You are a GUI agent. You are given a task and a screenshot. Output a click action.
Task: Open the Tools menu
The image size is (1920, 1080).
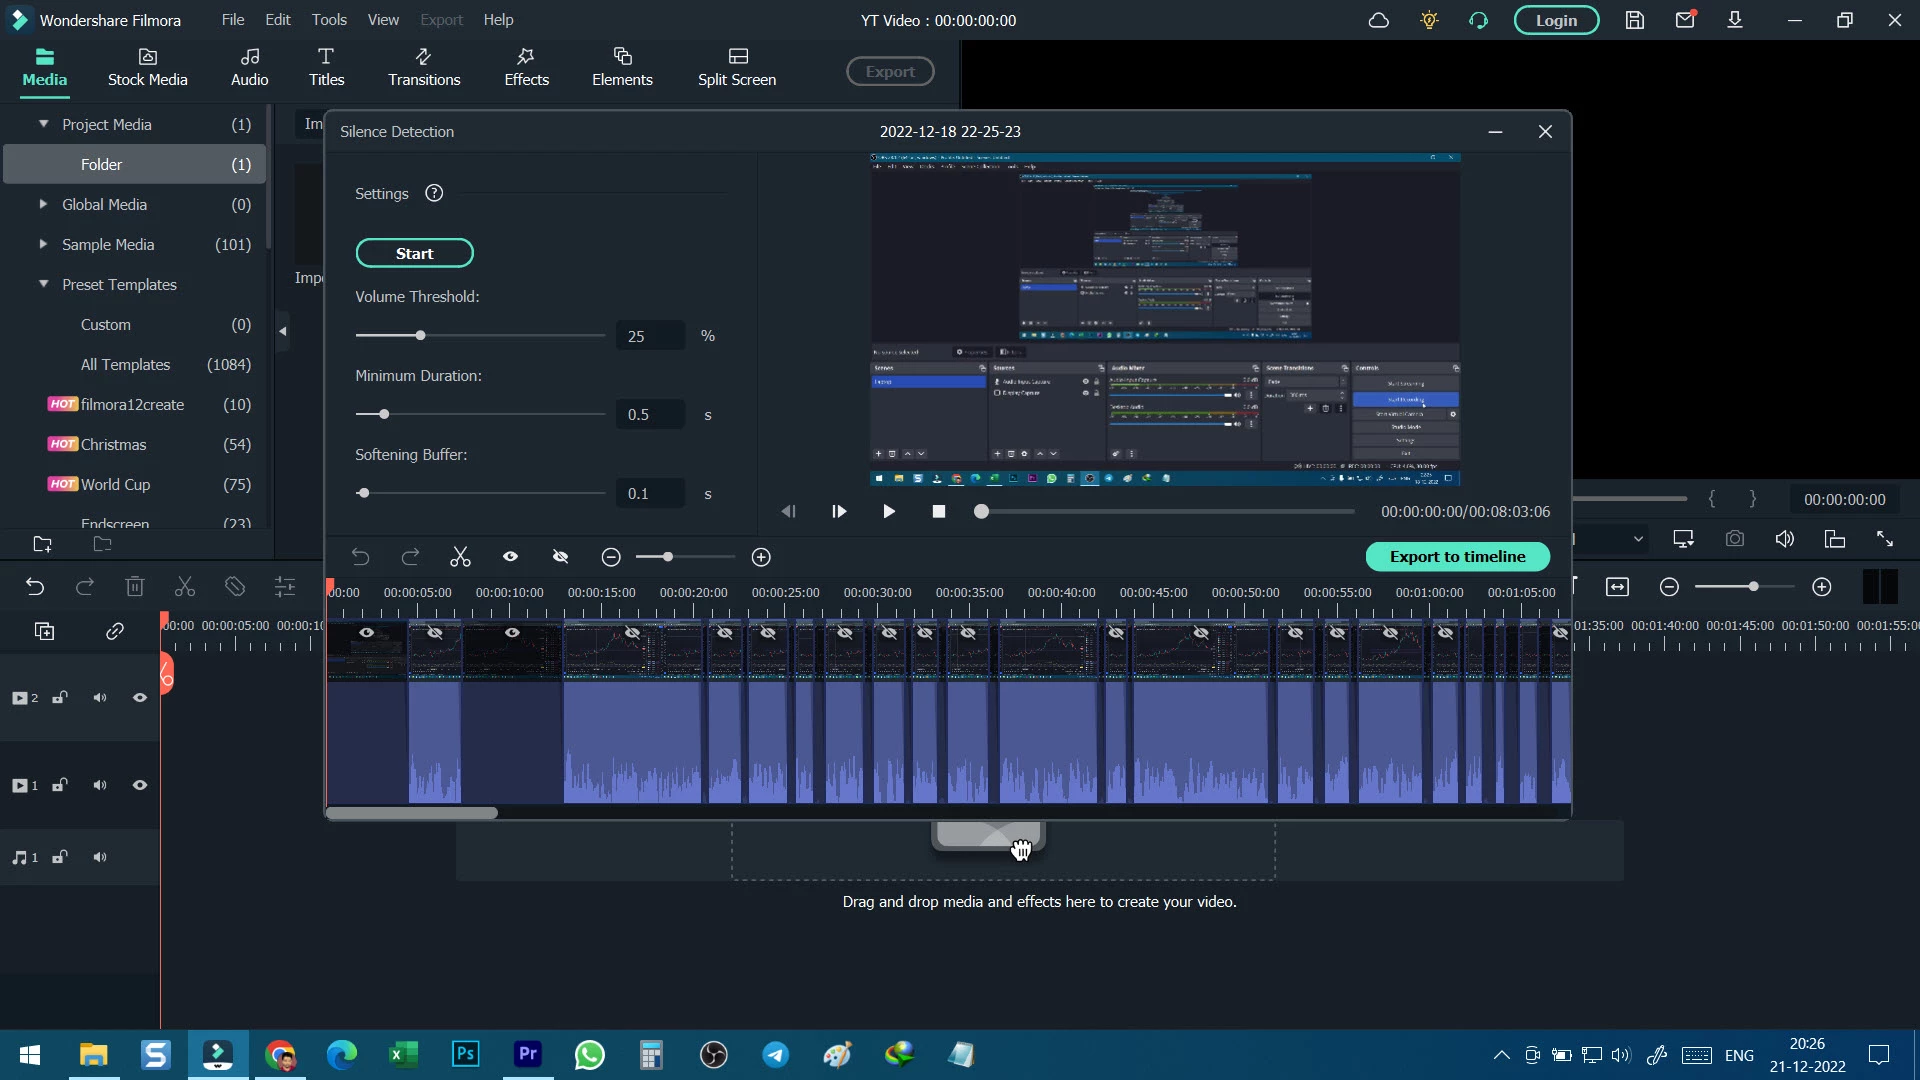(329, 20)
